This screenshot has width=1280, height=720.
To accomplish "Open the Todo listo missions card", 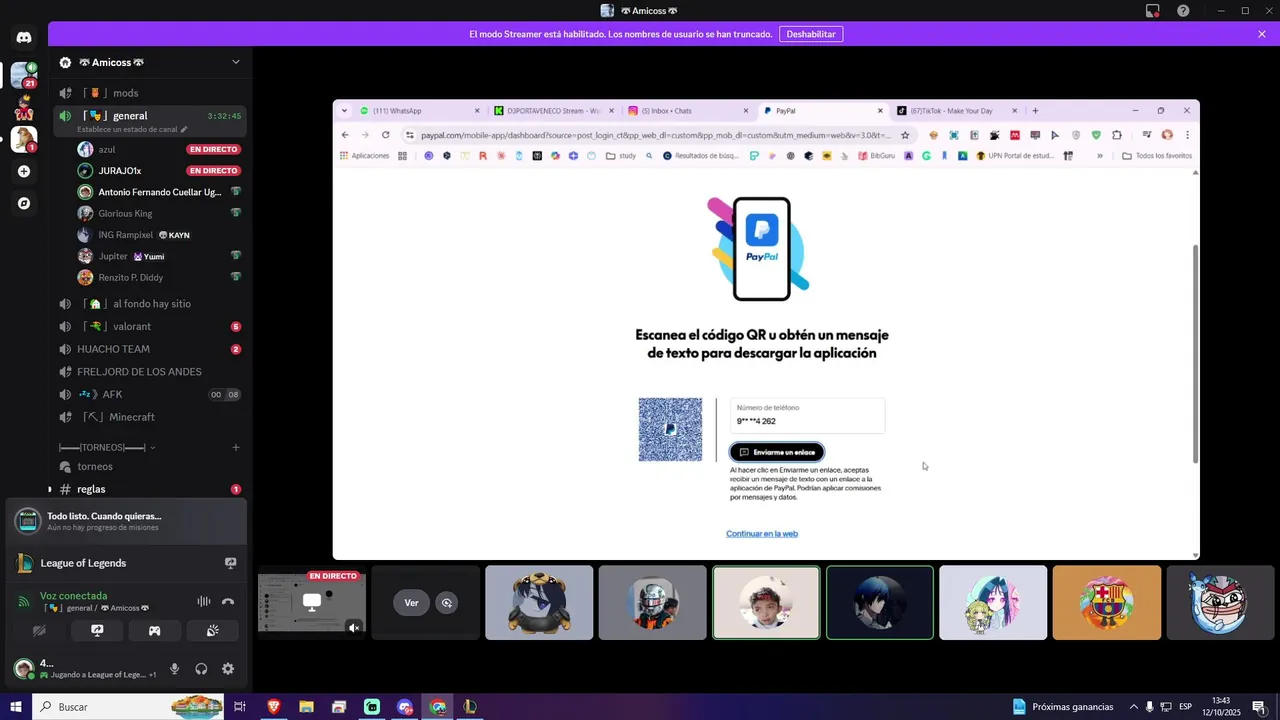I will coord(126,521).
